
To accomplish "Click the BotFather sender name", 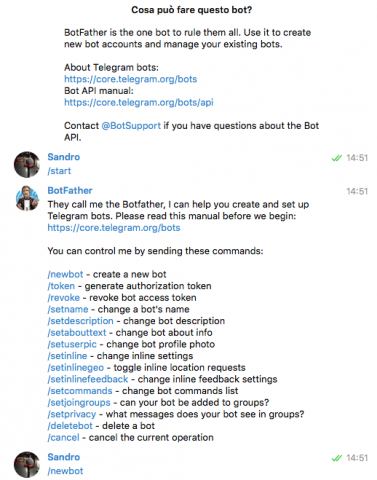I will pos(70,191).
